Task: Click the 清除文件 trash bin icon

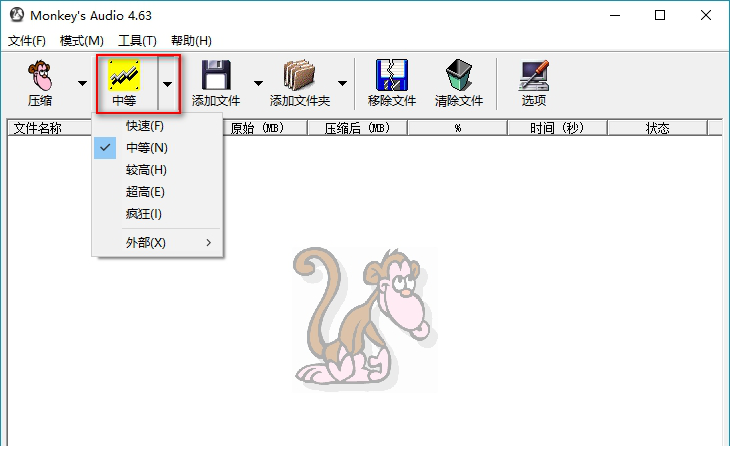Action: (459, 77)
